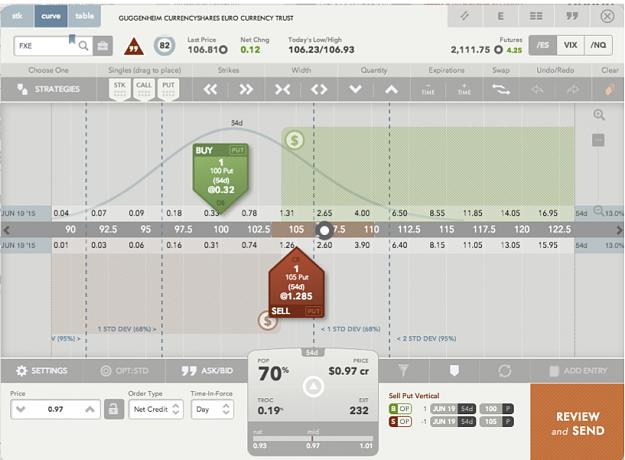
Task: Select the red SELL 105 Put tag
Action: 296,285
